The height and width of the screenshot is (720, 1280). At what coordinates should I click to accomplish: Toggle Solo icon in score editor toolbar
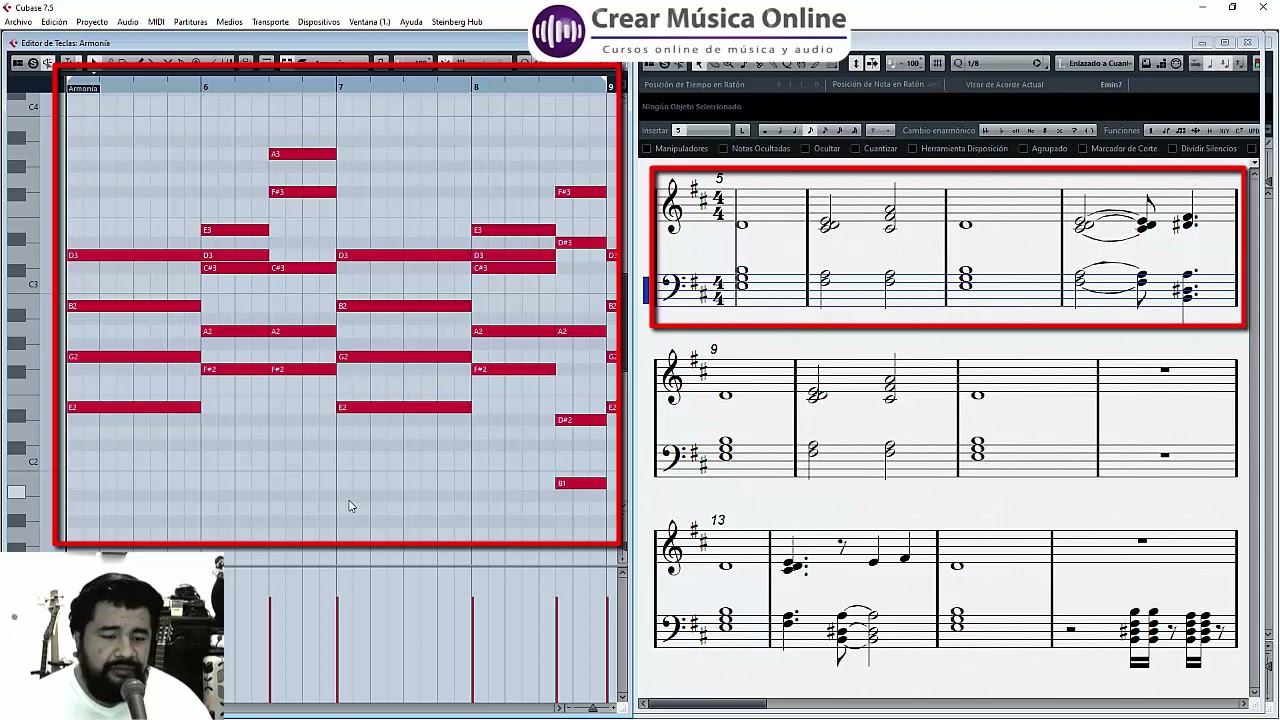664,63
